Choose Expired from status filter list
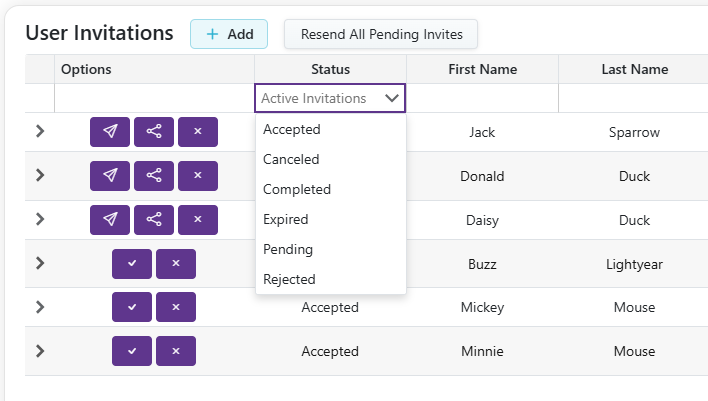708x401 pixels. coord(331,219)
